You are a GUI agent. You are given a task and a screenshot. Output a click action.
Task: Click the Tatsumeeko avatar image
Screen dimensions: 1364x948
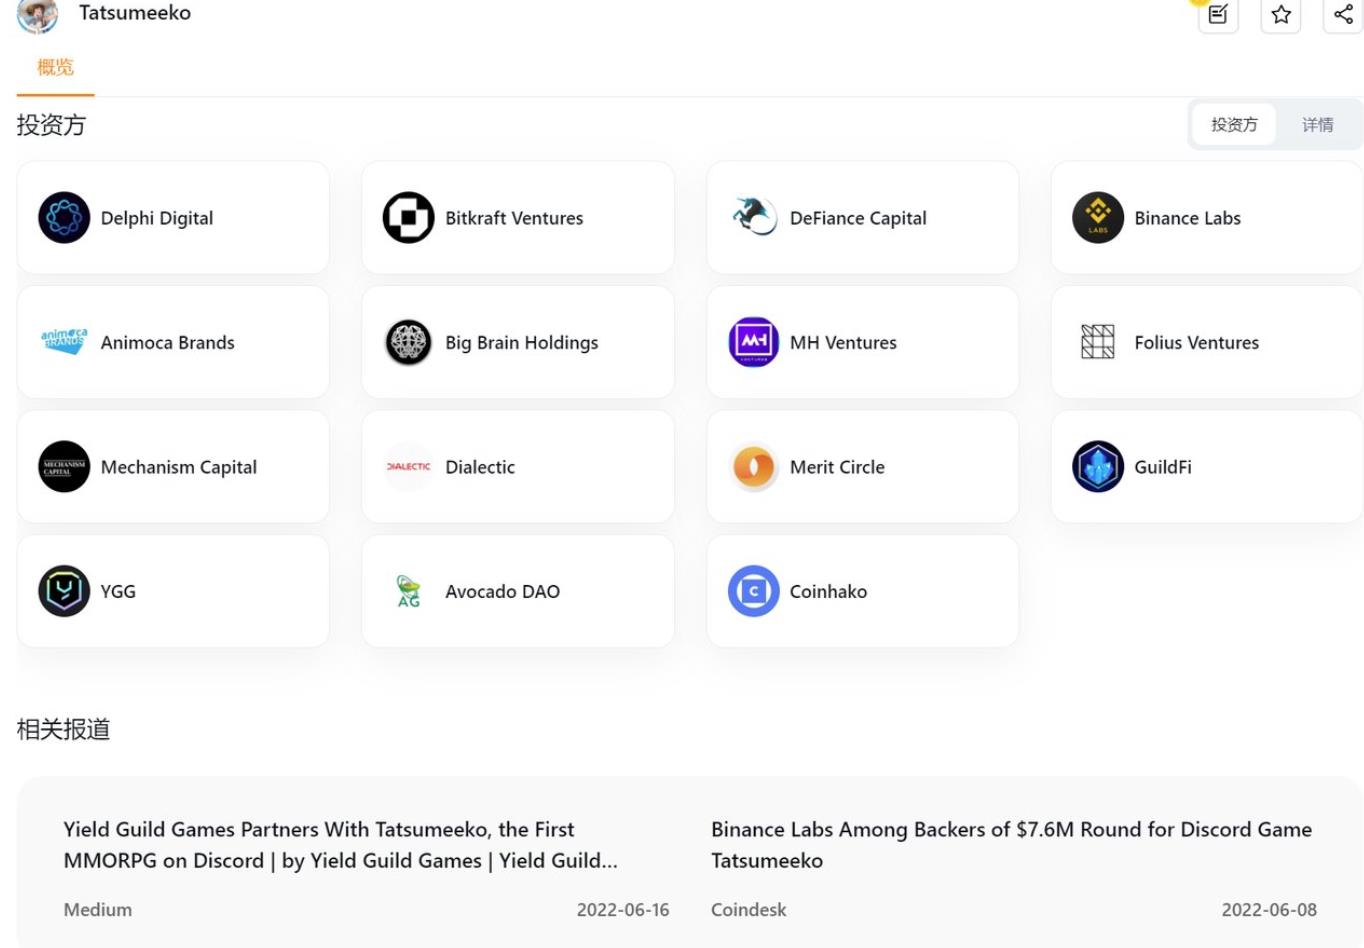click(38, 14)
